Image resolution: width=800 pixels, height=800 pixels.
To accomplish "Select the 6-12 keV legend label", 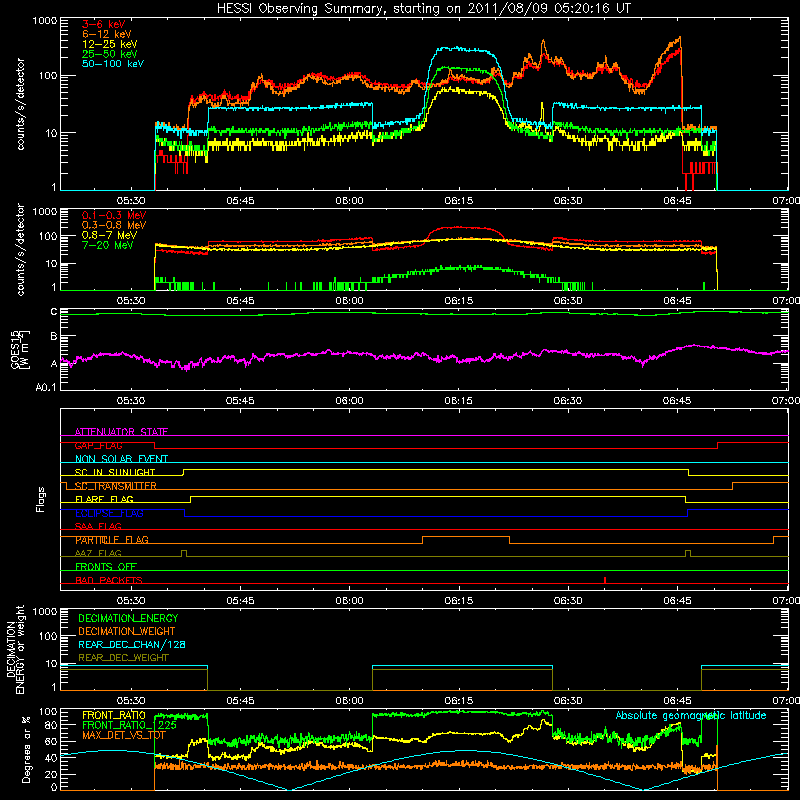I will click(x=107, y=34).
